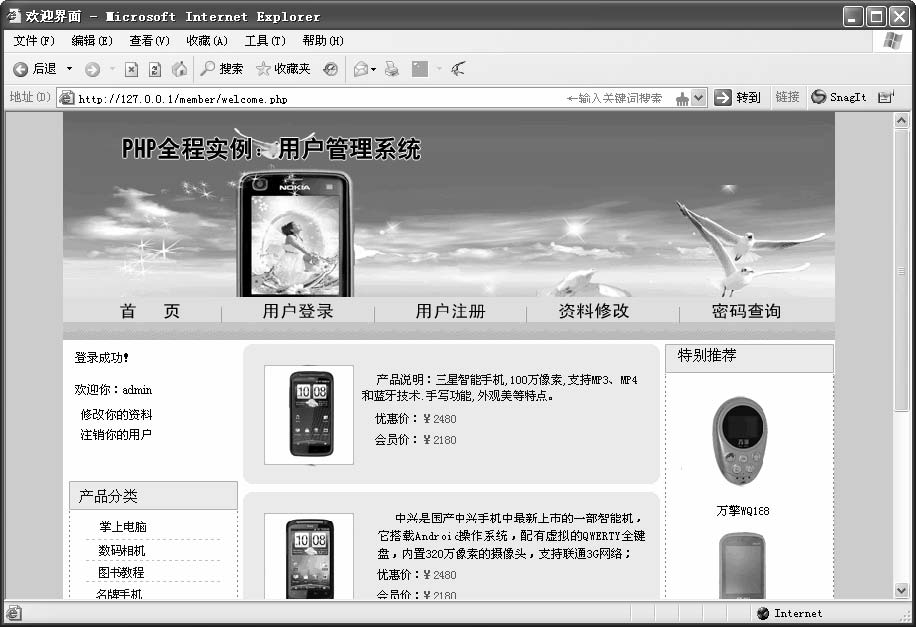Viewport: 916px width, 627px height.
Task: Open the Favorites (收藏夹) toolbar button
Action: (x=283, y=69)
